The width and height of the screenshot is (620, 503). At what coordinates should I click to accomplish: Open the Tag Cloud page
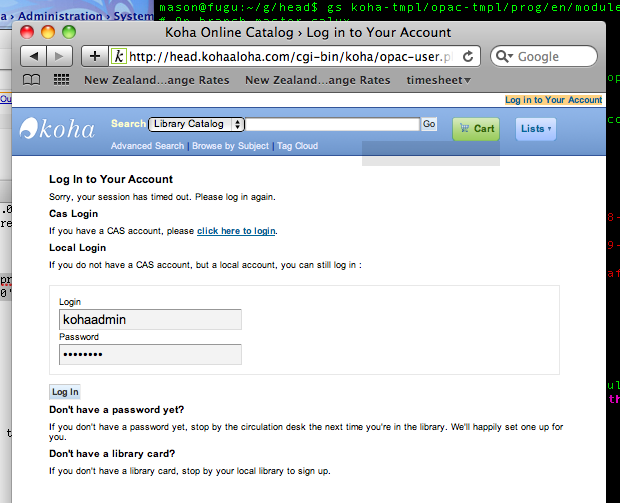[297, 146]
